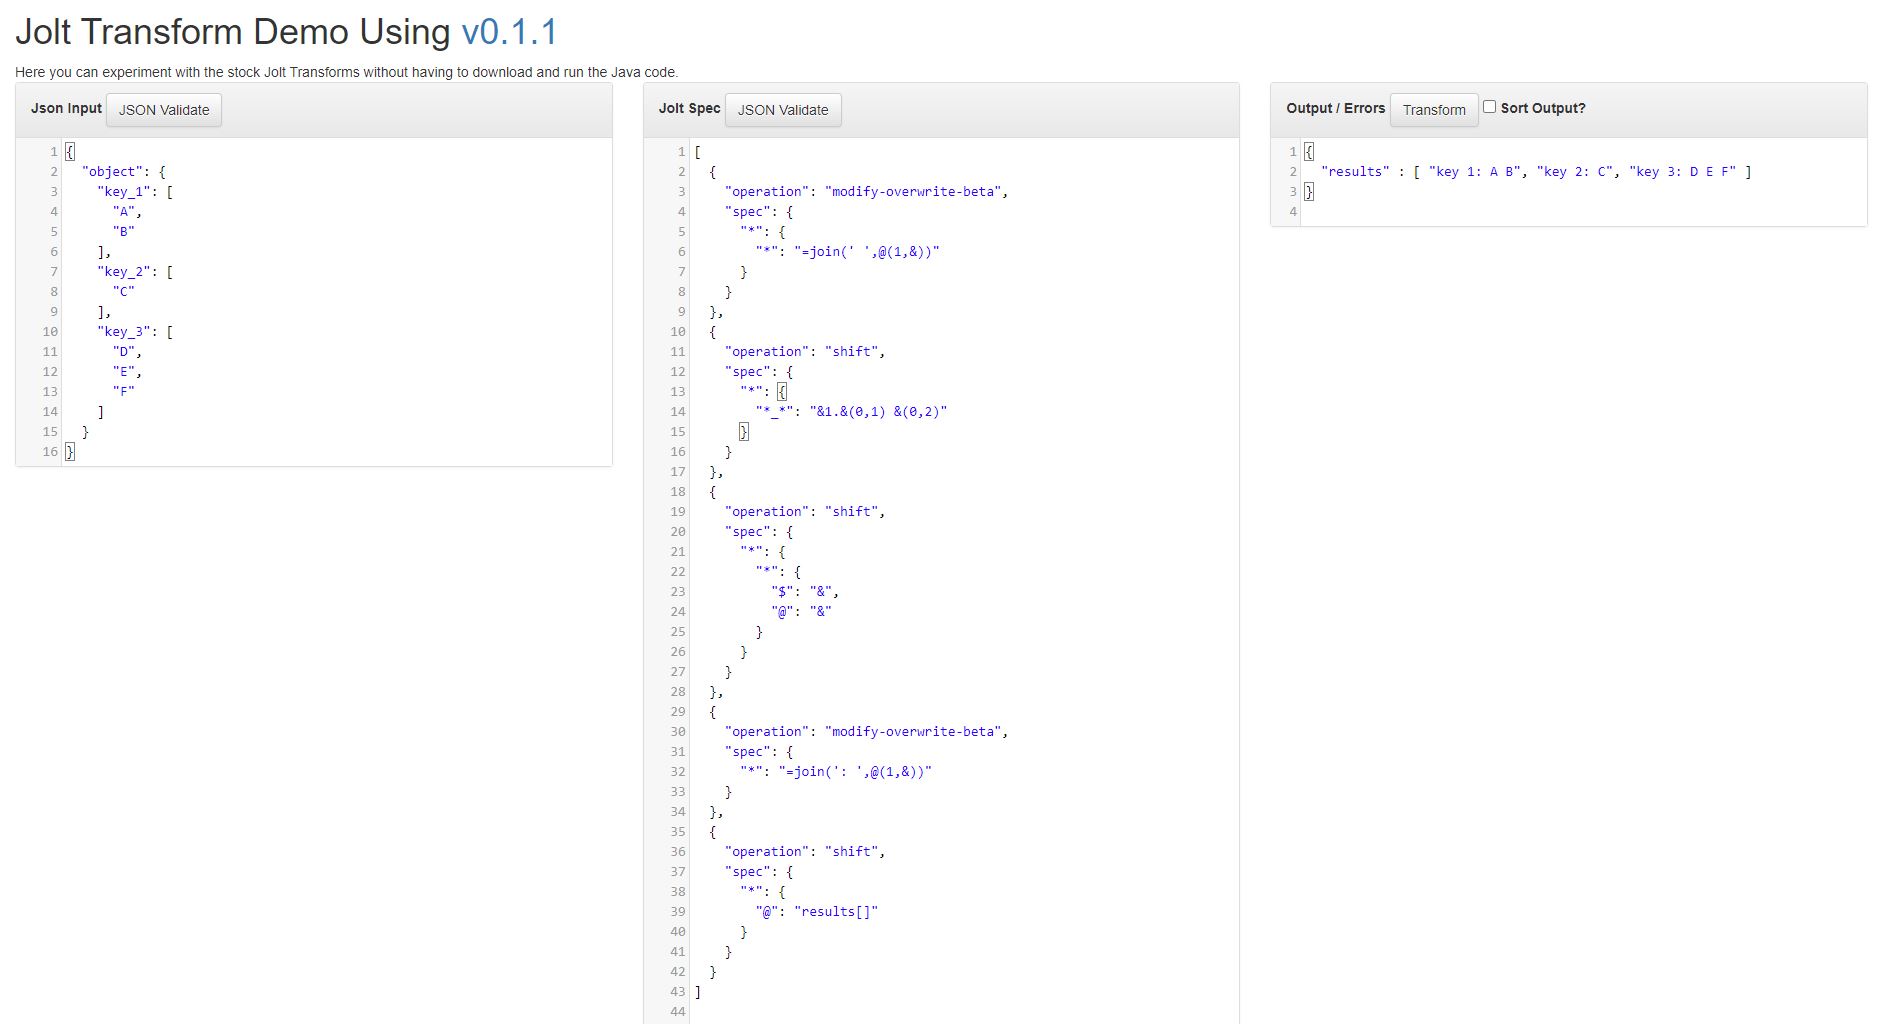
Task: Click the "Jolt Spec" panel heading
Action: click(689, 108)
